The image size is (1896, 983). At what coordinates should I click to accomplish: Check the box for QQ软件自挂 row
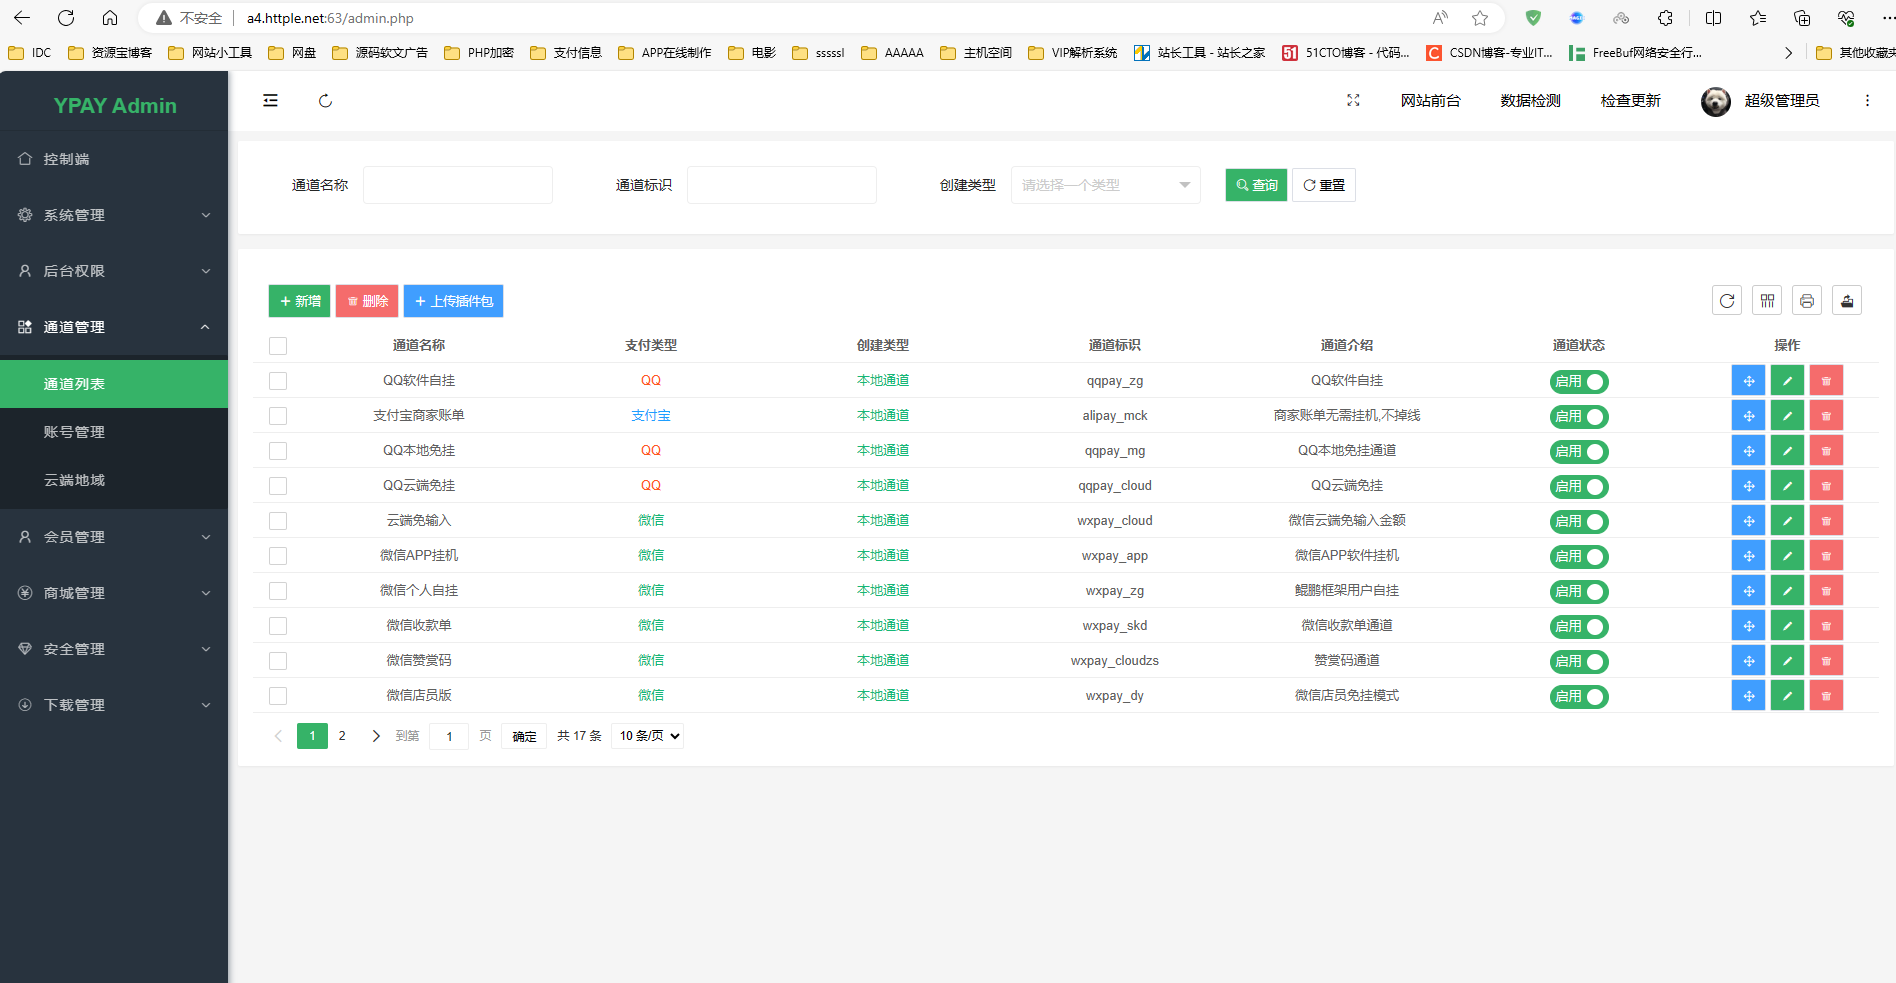point(278,381)
